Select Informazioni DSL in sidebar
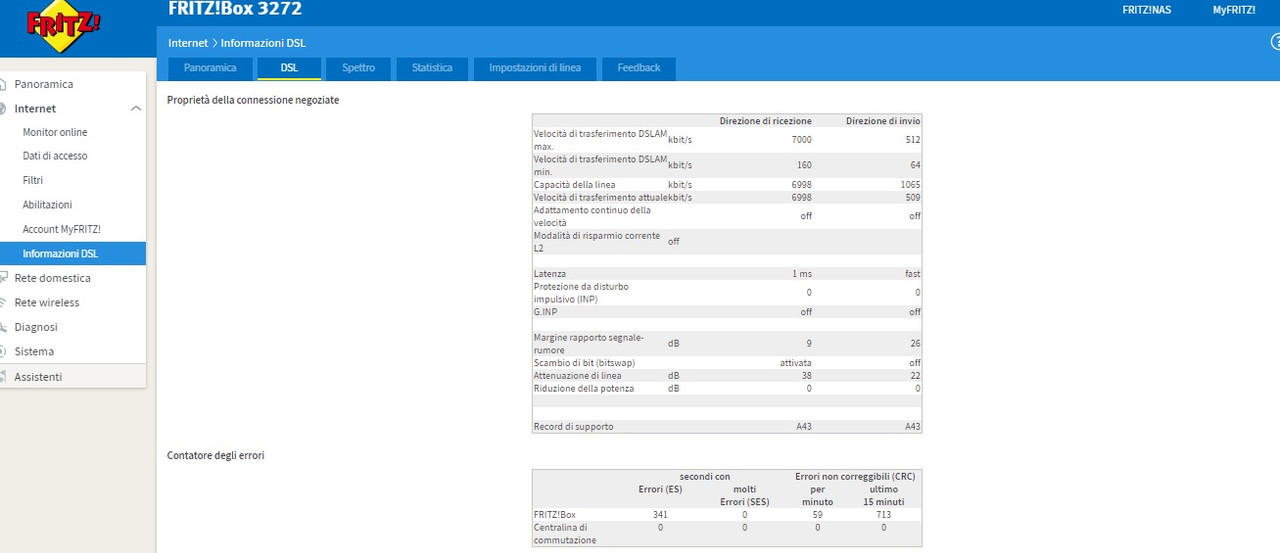Image resolution: width=1280 pixels, height=553 pixels. point(72,254)
